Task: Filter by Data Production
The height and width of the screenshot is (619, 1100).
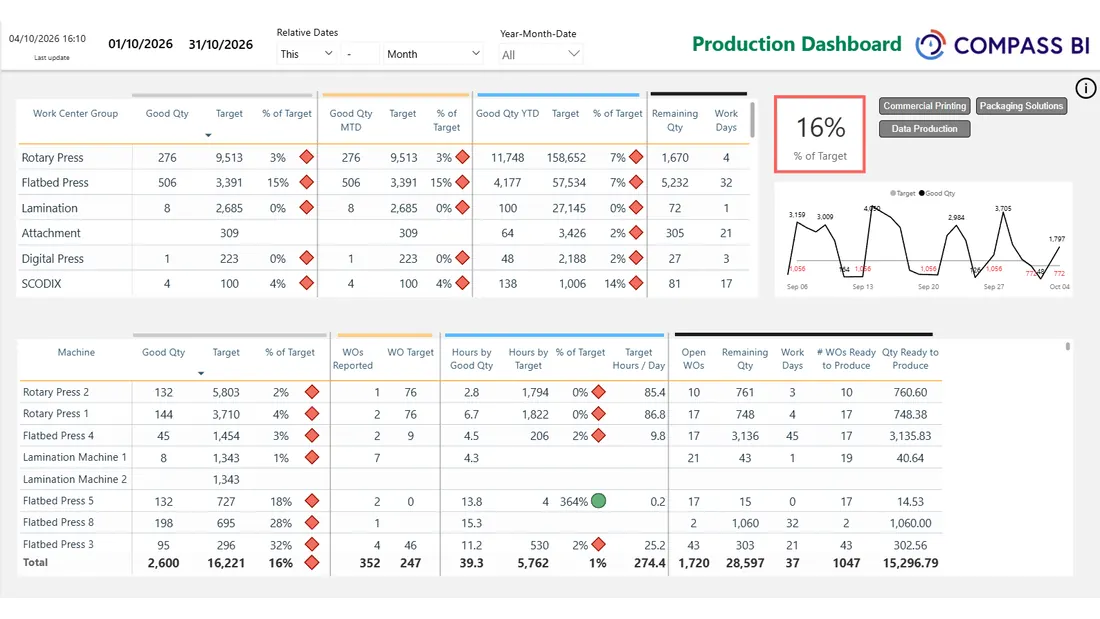Action: point(925,128)
